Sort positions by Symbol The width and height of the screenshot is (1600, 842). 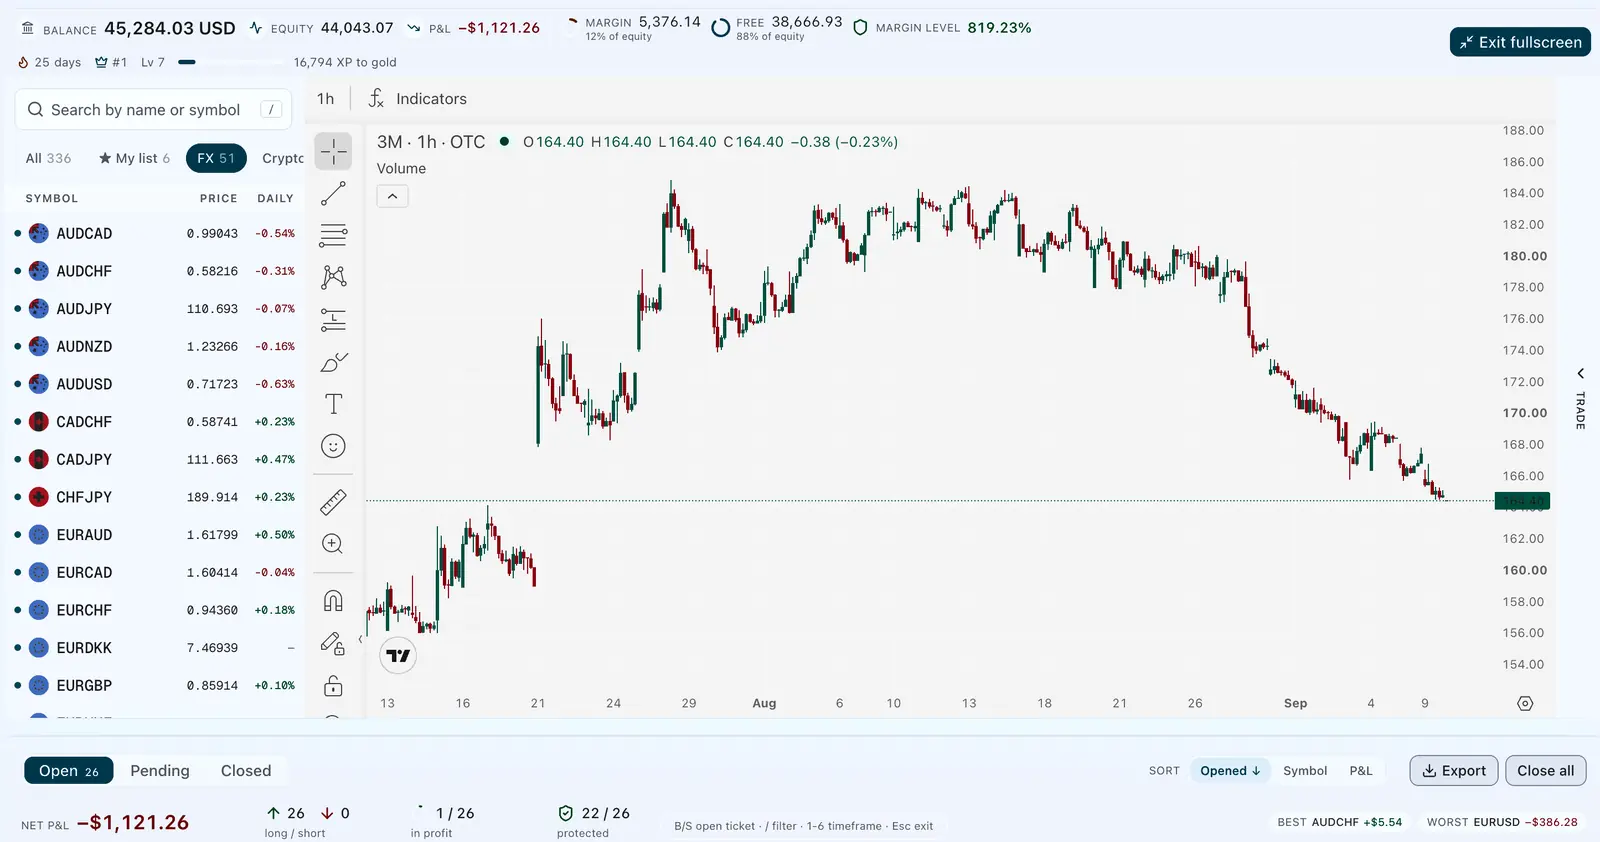(x=1305, y=770)
